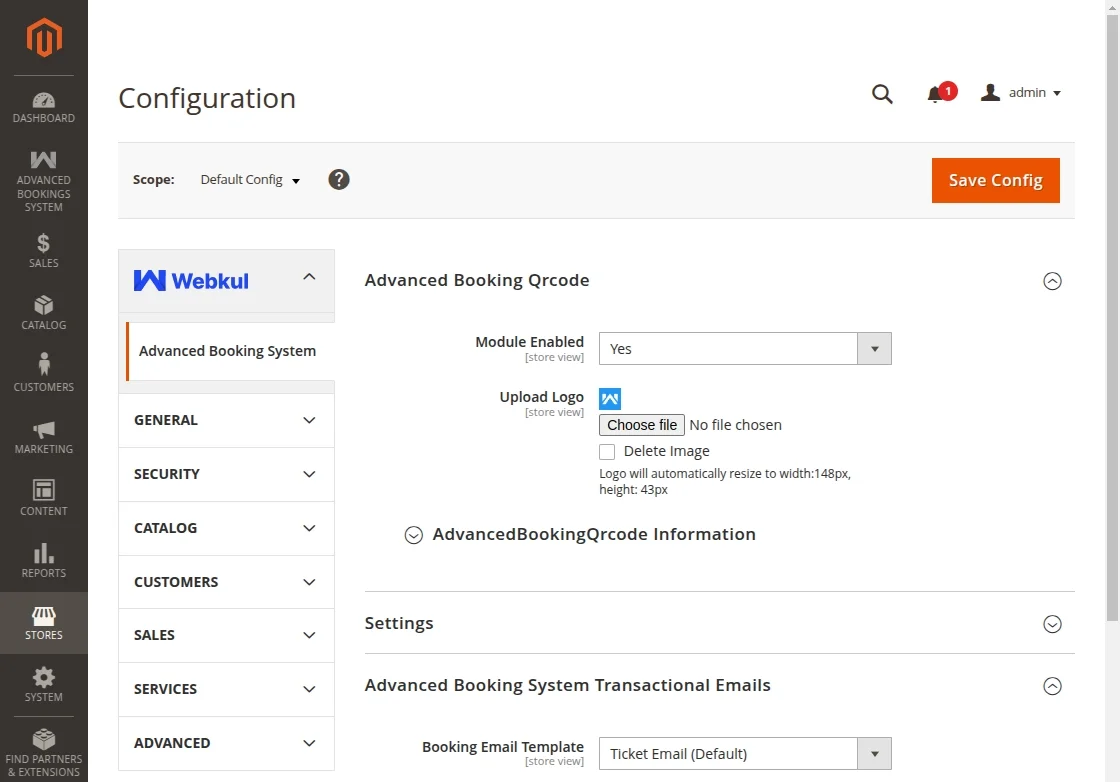Check the Delete Image checkbox

[x=607, y=452]
